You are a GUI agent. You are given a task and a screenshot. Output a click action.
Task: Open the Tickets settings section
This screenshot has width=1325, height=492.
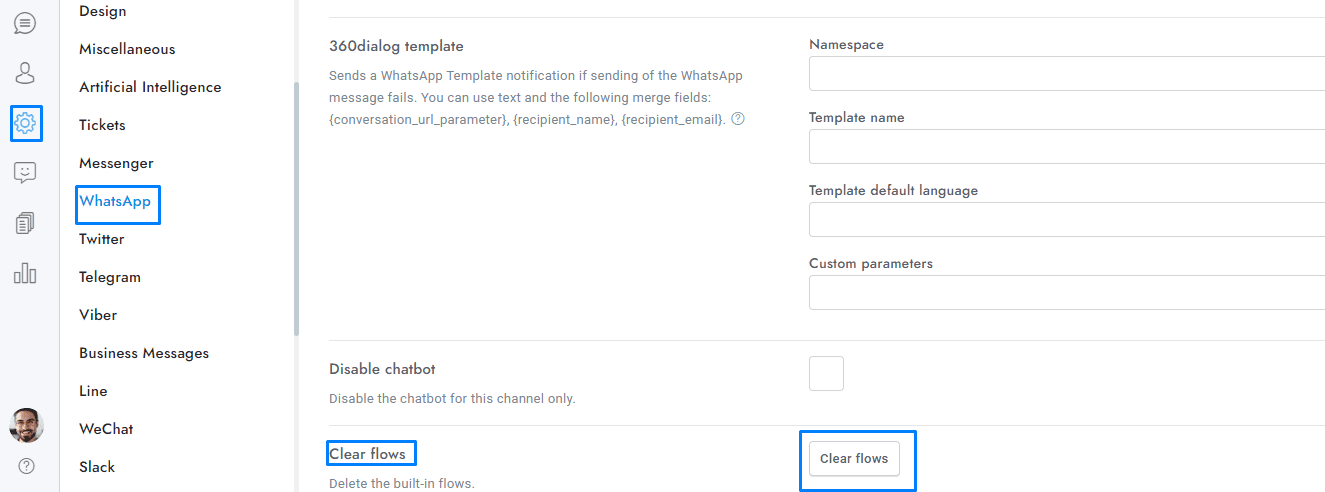coord(102,125)
